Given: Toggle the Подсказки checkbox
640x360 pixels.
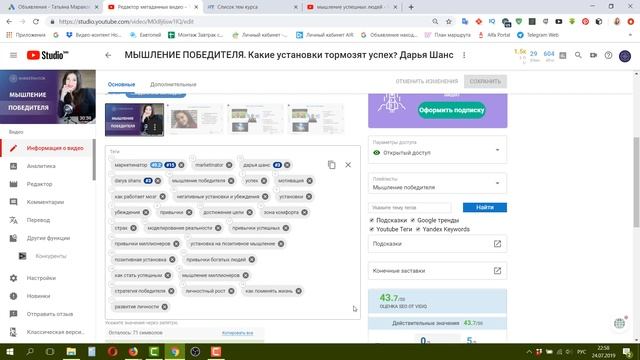Looking at the screenshot, I should pos(371,220).
